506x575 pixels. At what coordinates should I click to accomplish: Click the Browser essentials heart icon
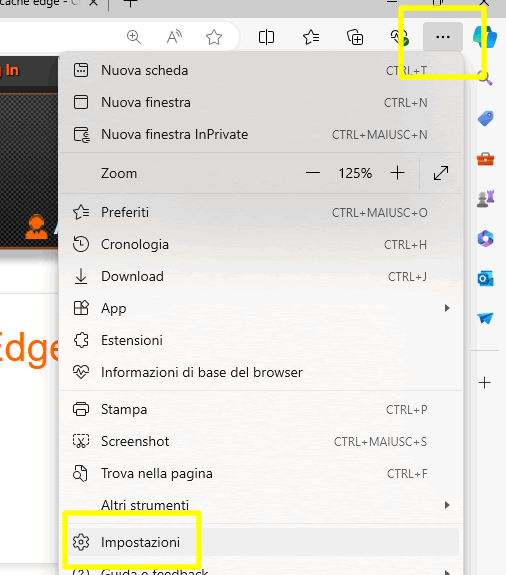[399, 37]
